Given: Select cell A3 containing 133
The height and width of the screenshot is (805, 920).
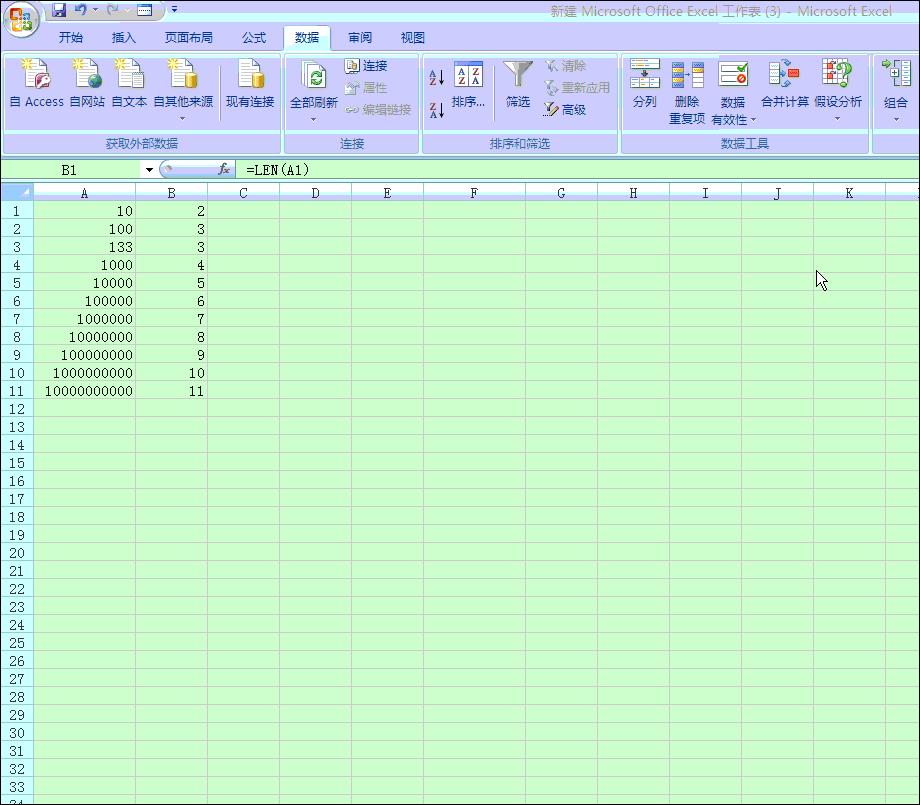Looking at the screenshot, I should (x=84, y=247).
